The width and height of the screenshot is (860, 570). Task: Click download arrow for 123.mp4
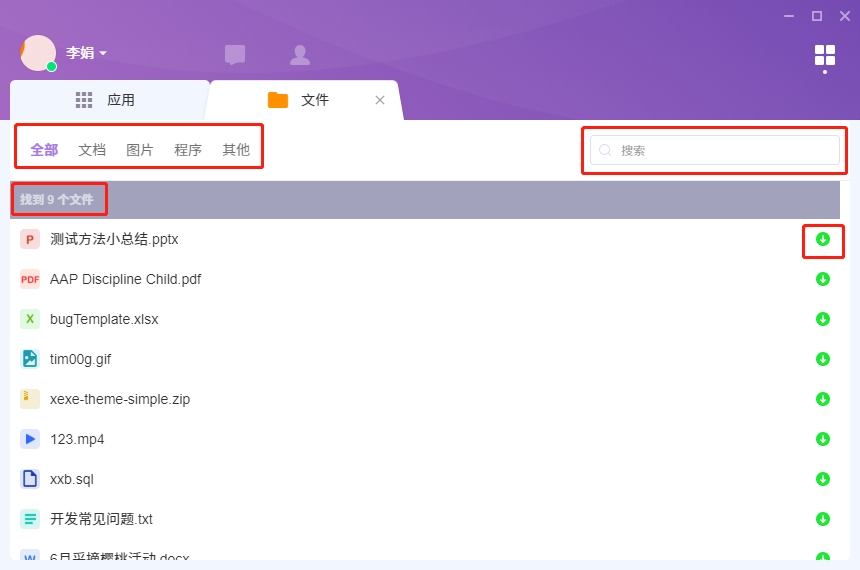823,439
